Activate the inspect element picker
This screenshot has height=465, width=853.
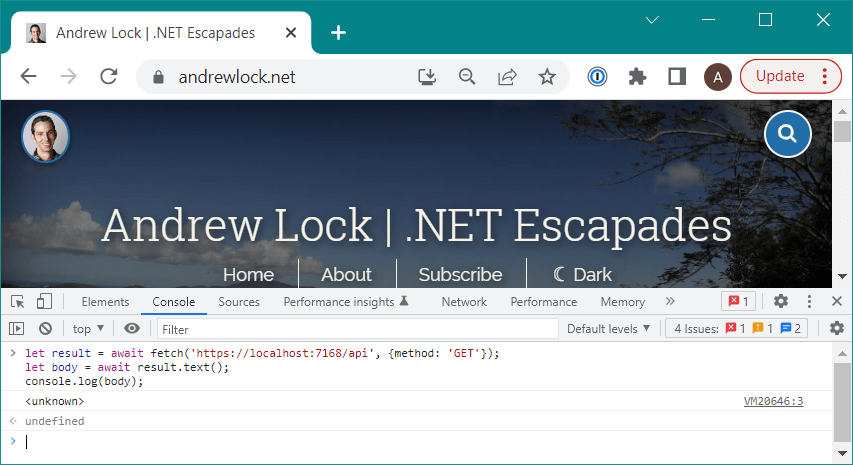coord(17,301)
